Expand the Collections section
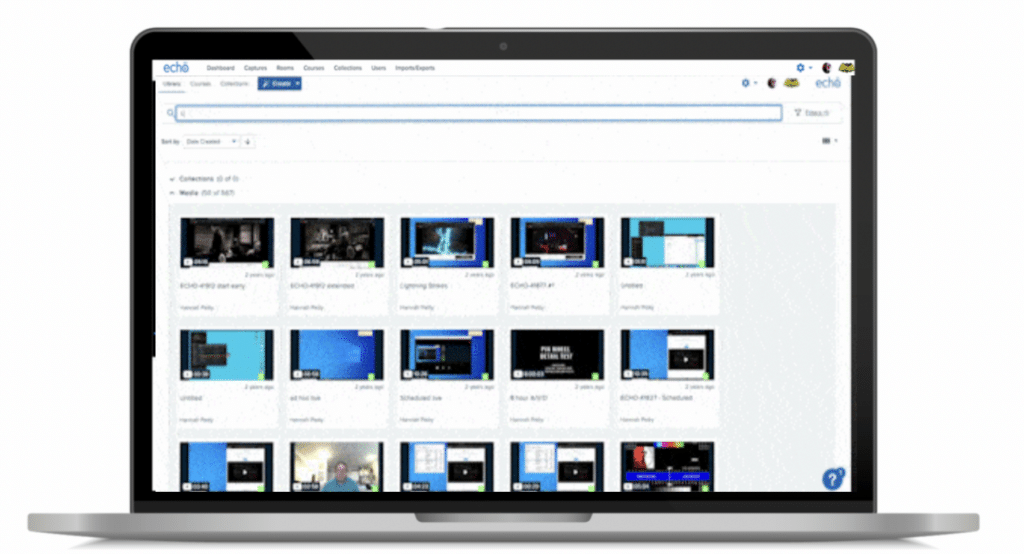1024x554 pixels. [x=172, y=179]
